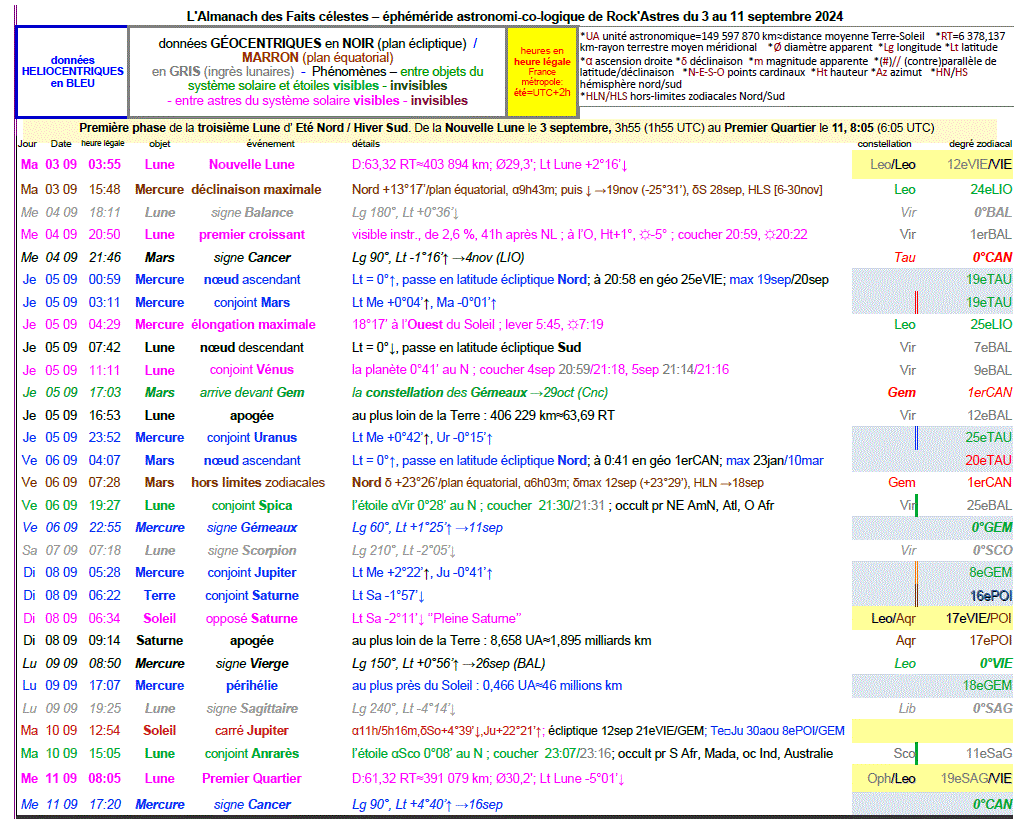Select the "opposé Saturne" event cell
This screenshot has height=819, width=1027.
252,619
